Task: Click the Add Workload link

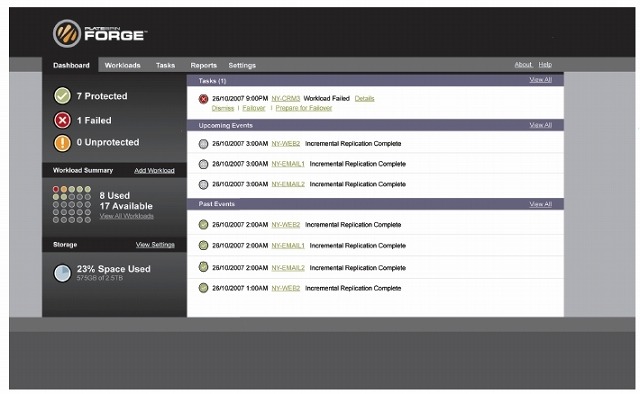Action: pyautogui.click(x=154, y=171)
